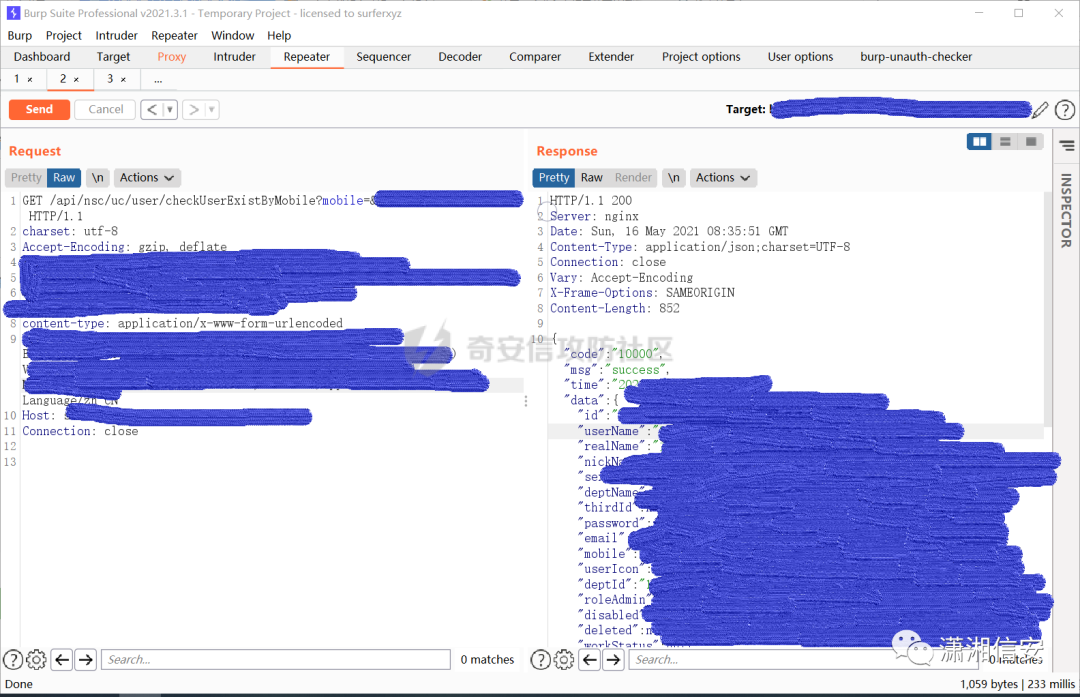
Task: Toggle \n non-printing characters in request
Action: (x=98, y=178)
